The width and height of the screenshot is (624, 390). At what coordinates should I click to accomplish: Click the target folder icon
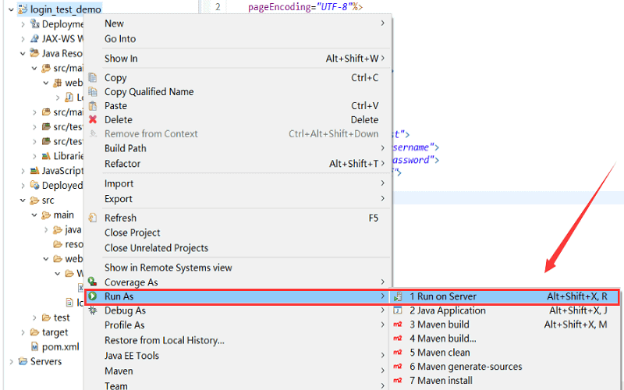point(35,332)
